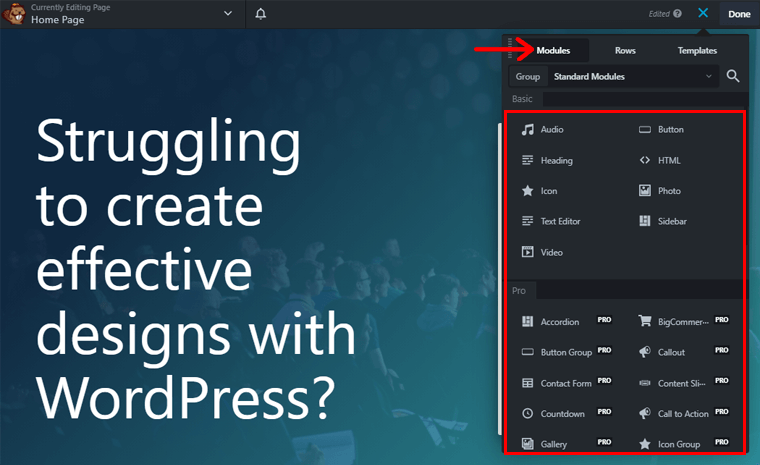Open the Standard Modules group dropdown
This screenshot has height=465, width=760.
tap(632, 76)
